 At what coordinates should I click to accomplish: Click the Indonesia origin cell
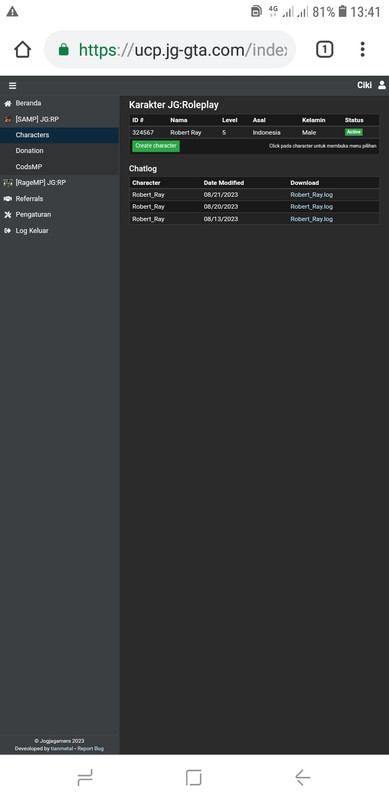pyautogui.click(x=266, y=133)
